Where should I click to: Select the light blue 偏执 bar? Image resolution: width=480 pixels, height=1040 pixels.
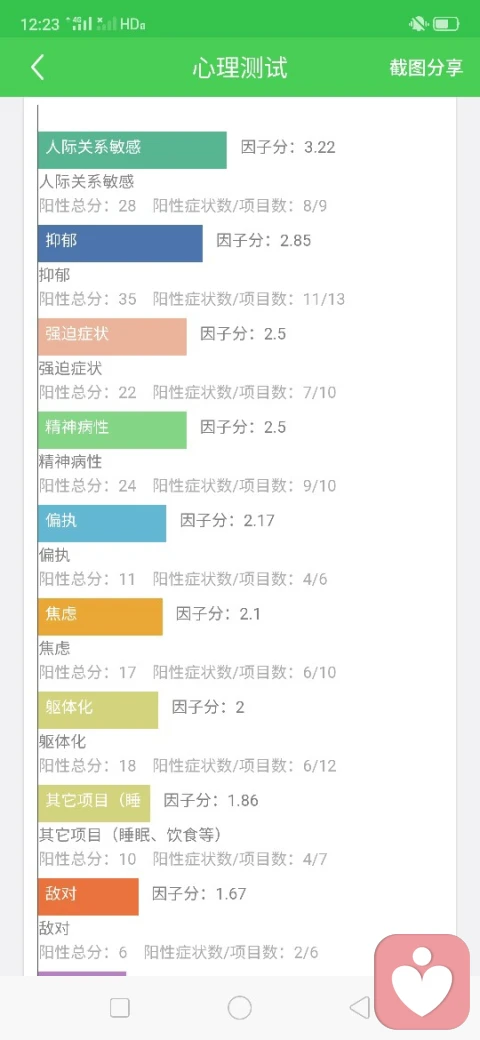(102, 523)
